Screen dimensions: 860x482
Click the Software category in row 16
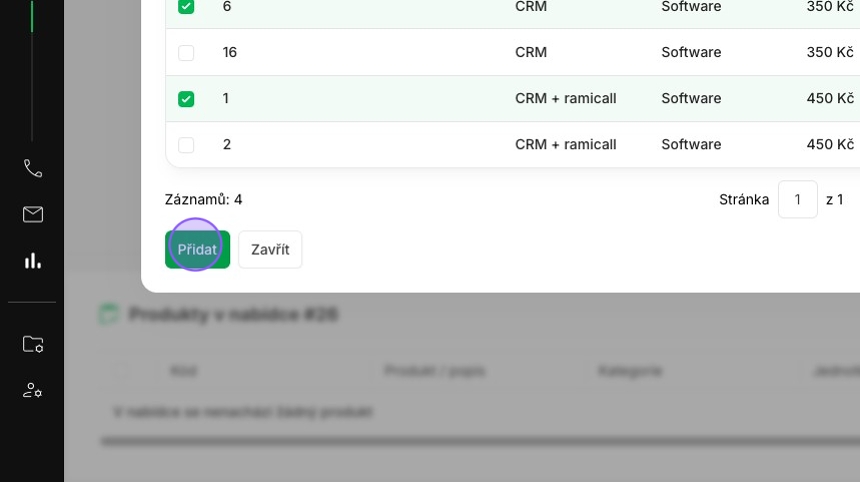(x=691, y=52)
